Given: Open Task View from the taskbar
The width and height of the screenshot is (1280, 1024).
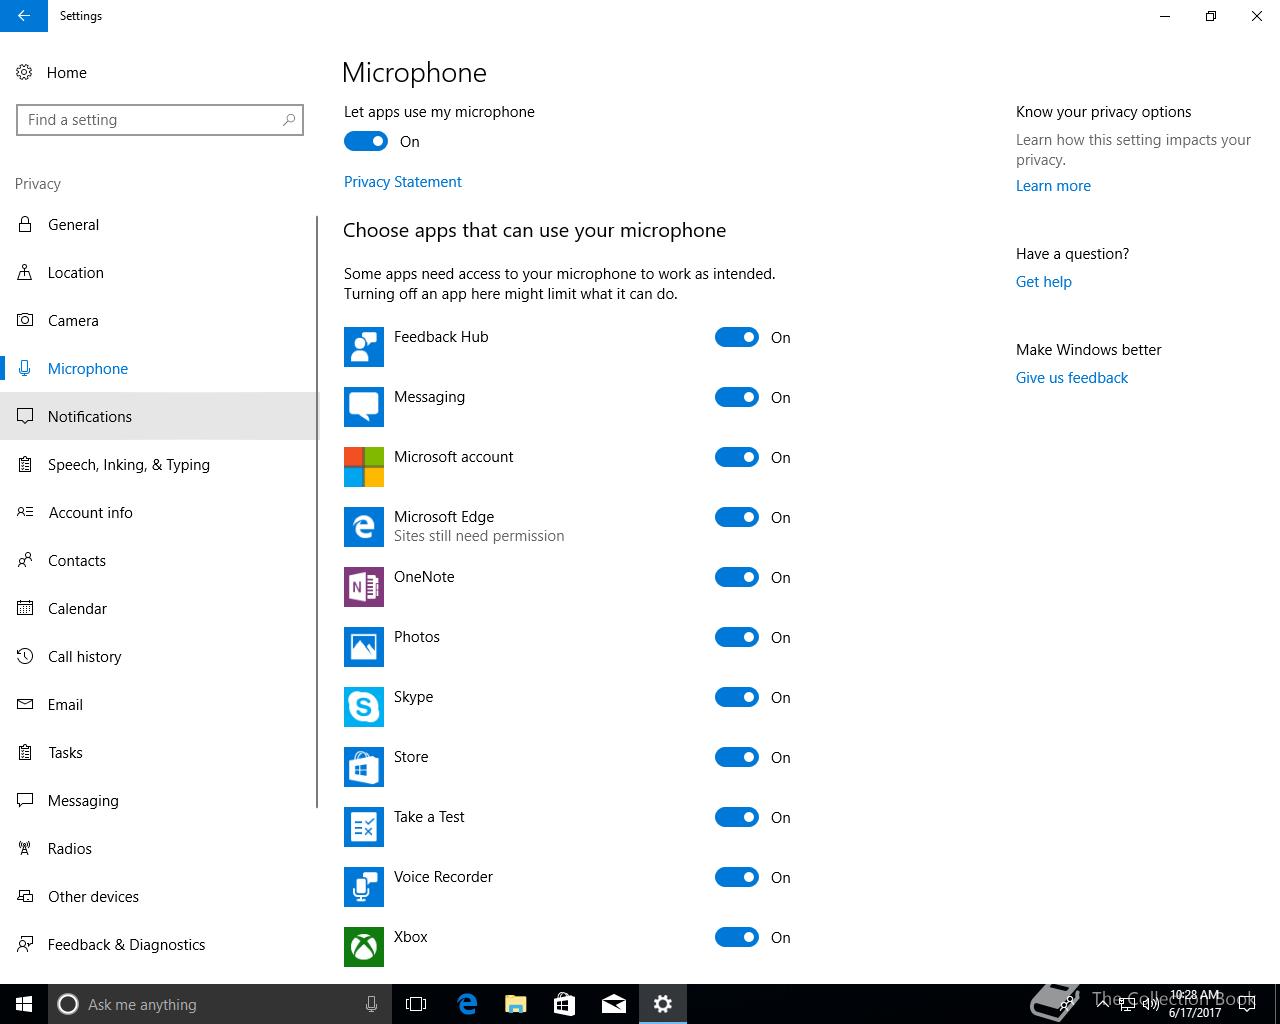Looking at the screenshot, I should coord(416,1004).
